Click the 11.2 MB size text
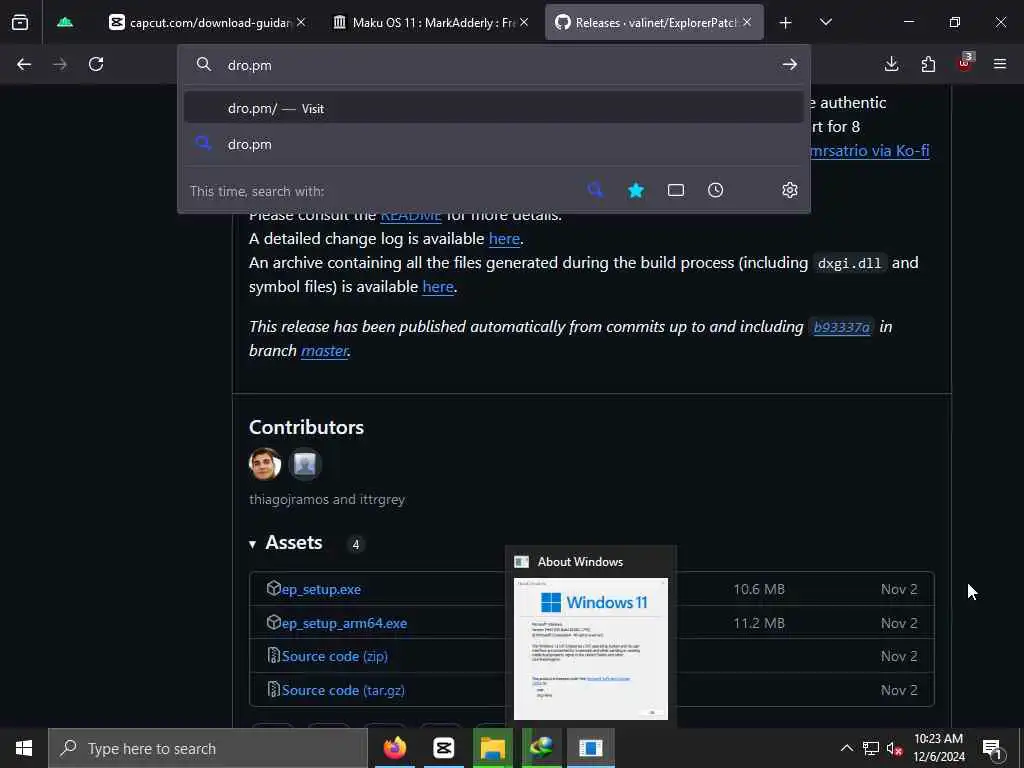The image size is (1024, 768). coord(759,623)
